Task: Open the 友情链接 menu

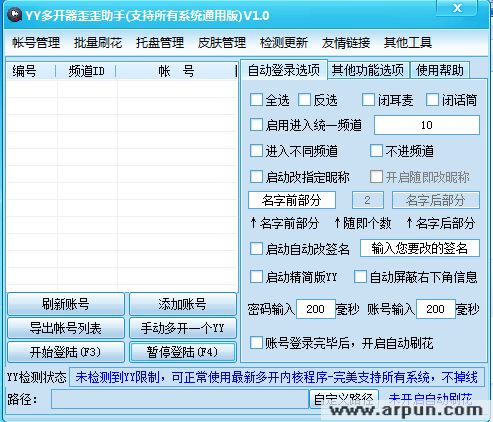Action: [x=346, y=43]
